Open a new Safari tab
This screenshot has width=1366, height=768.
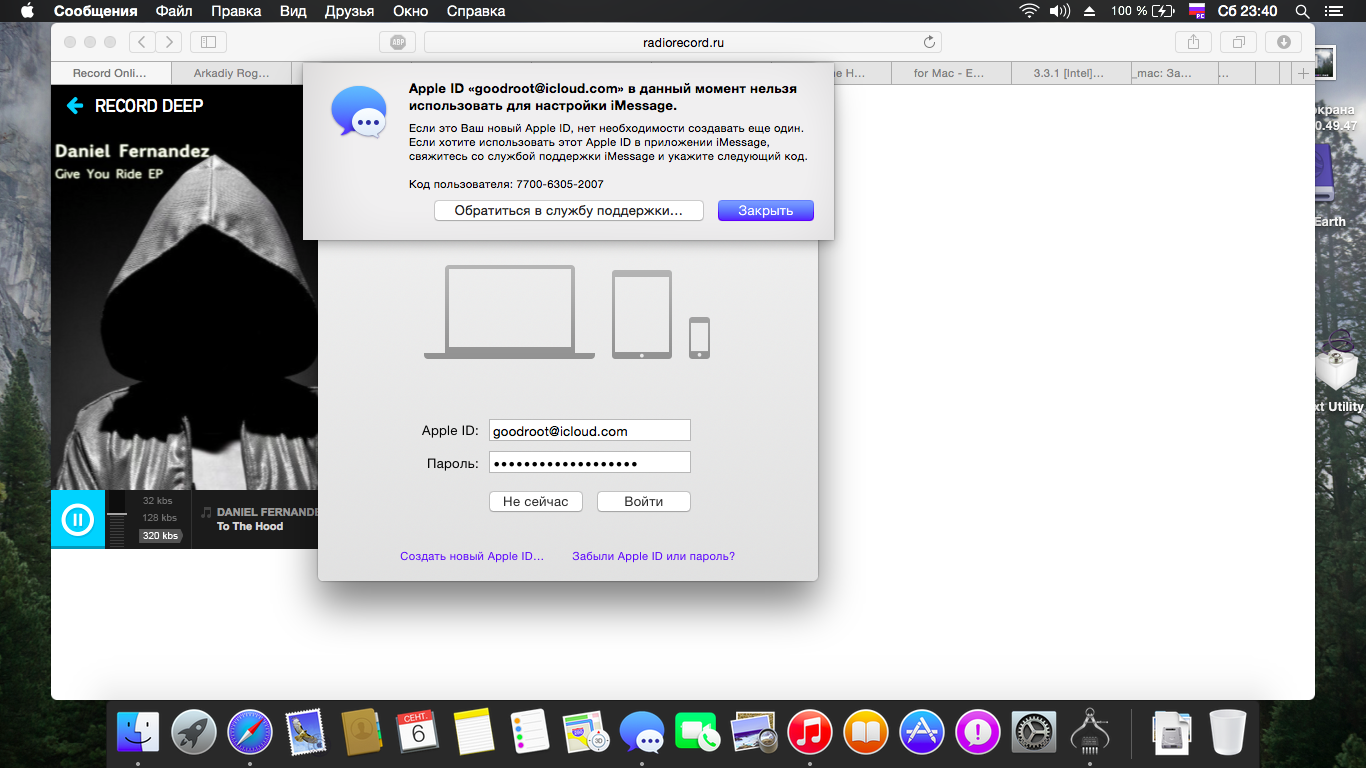coord(1302,73)
